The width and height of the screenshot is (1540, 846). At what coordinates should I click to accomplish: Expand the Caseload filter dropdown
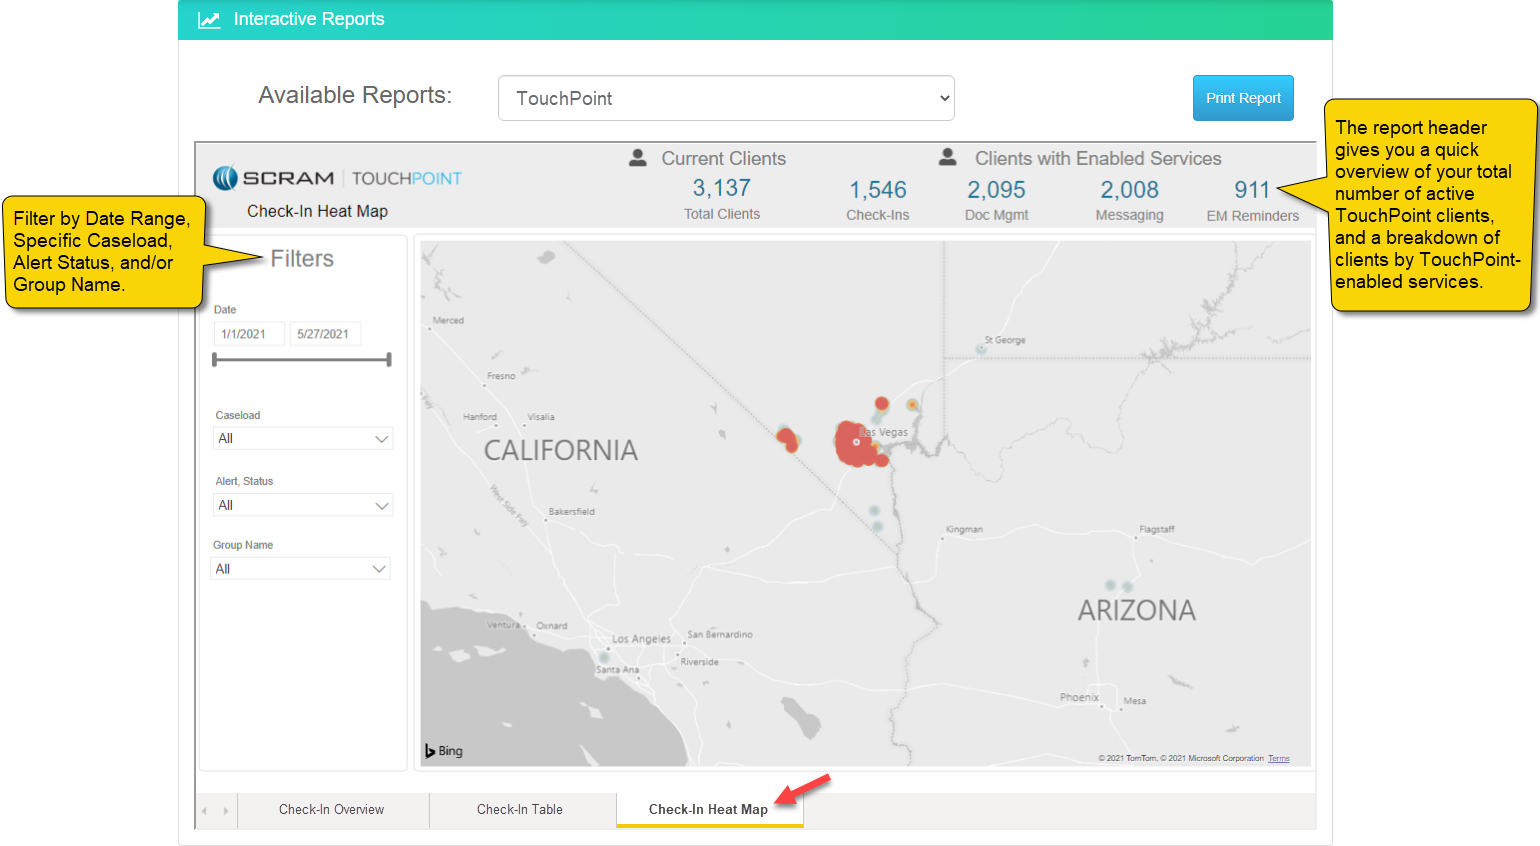tap(303, 439)
